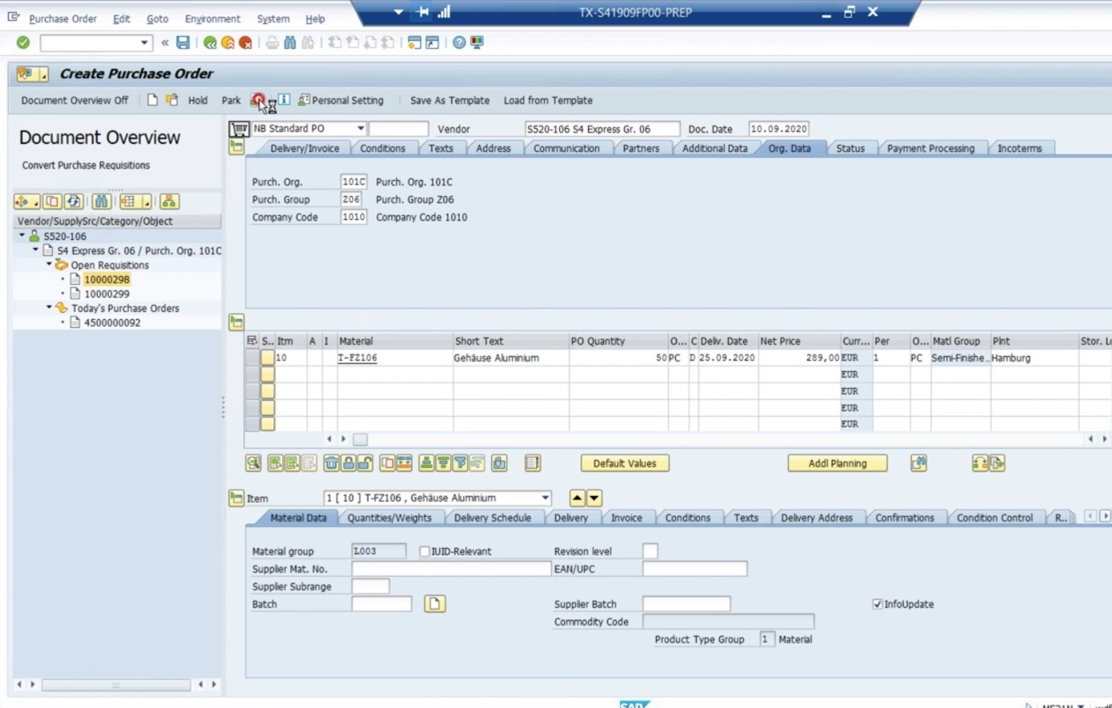Open the command field dropdown arrow

click(x=144, y=43)
